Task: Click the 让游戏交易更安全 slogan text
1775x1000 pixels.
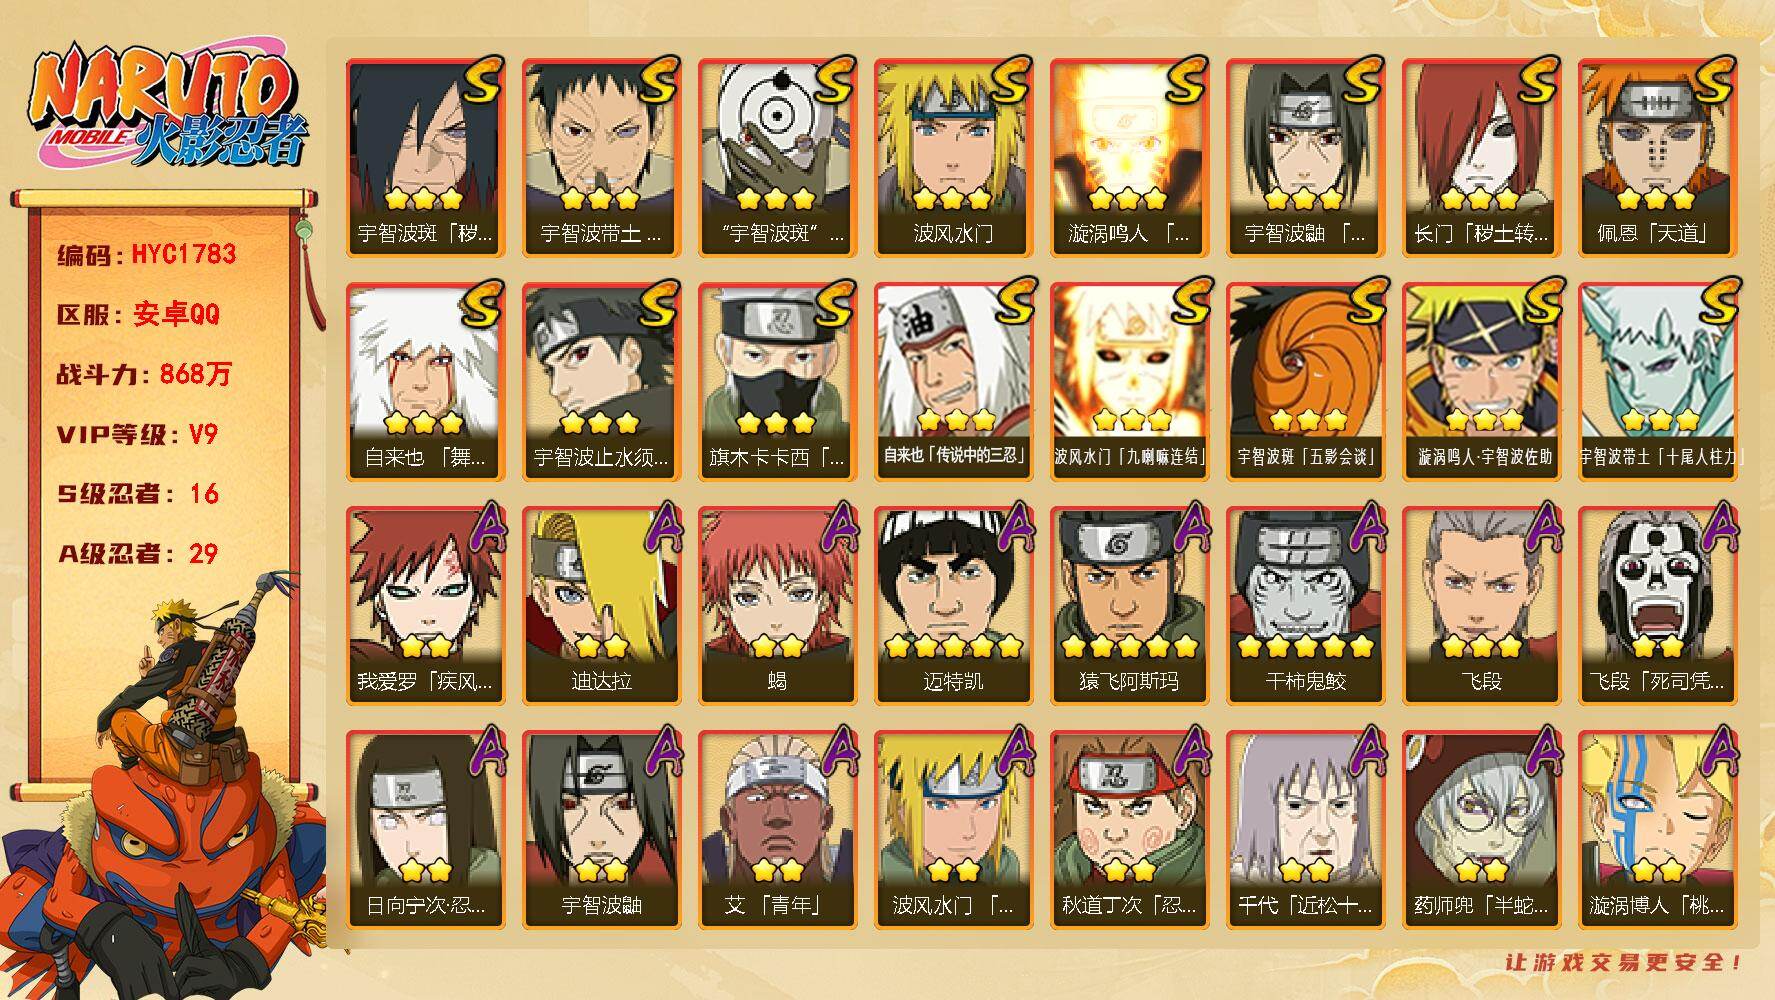Action: [x=1624, y=963]
